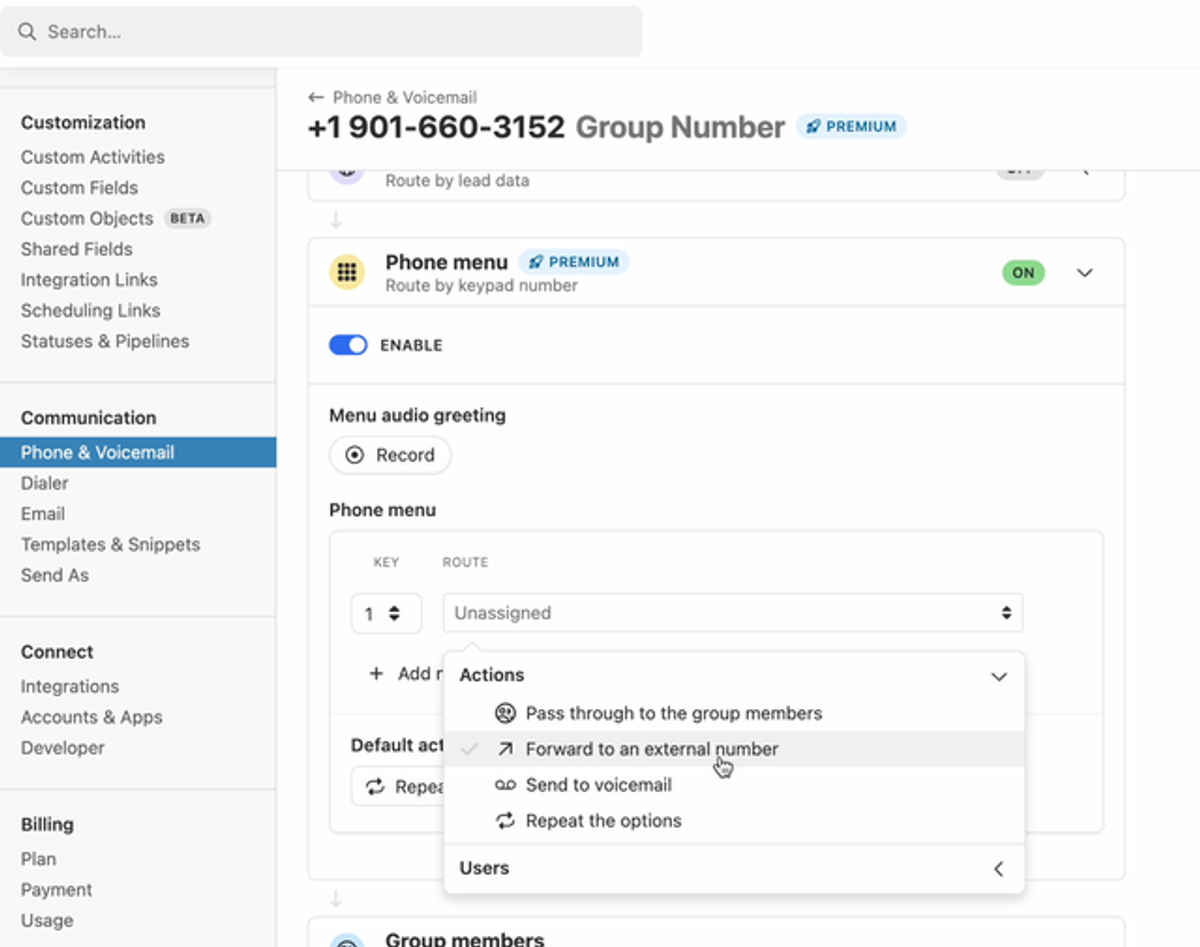Click the green ON status badge
The image size is (1200, 947).
coord(1023,272)
